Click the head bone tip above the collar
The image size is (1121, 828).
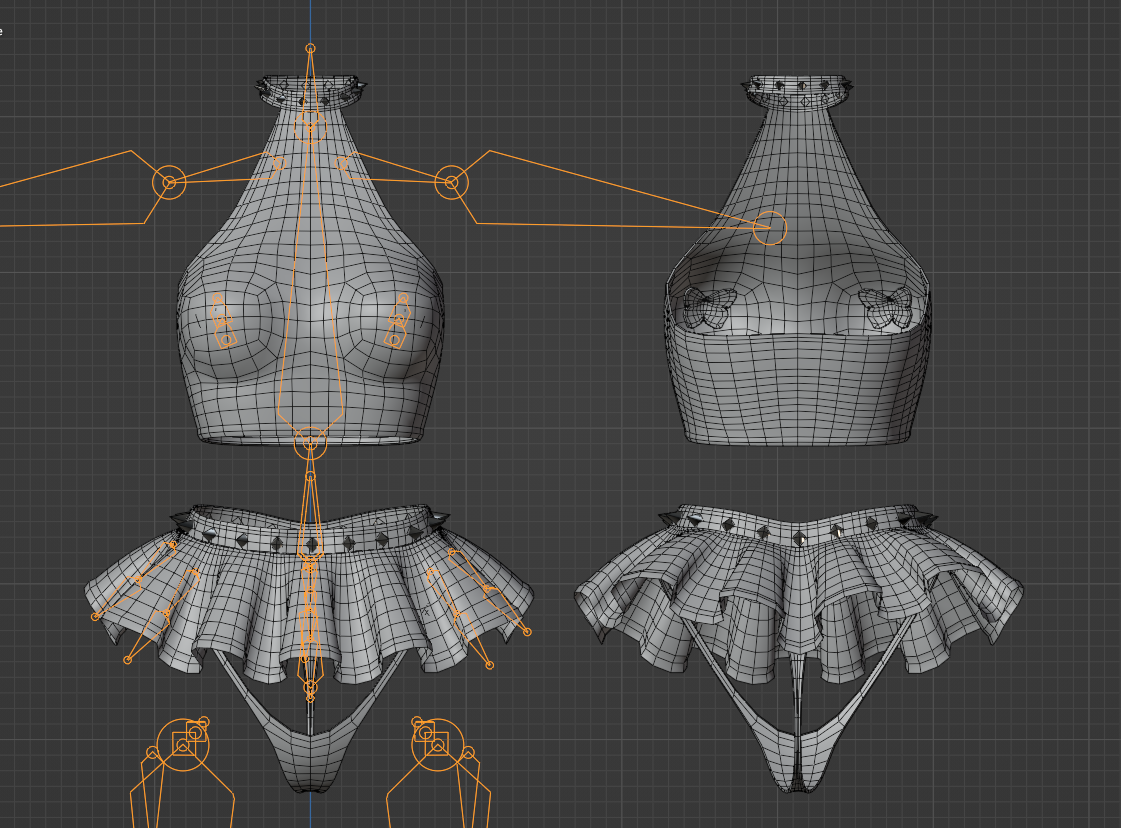coord(311,48)
